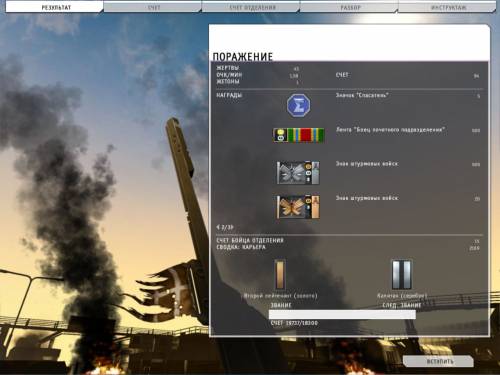The width and height of the screenshot is (500, 375).
Task: Click the ВСТУПИТЬ button
Action: click(x=439, y=362)
